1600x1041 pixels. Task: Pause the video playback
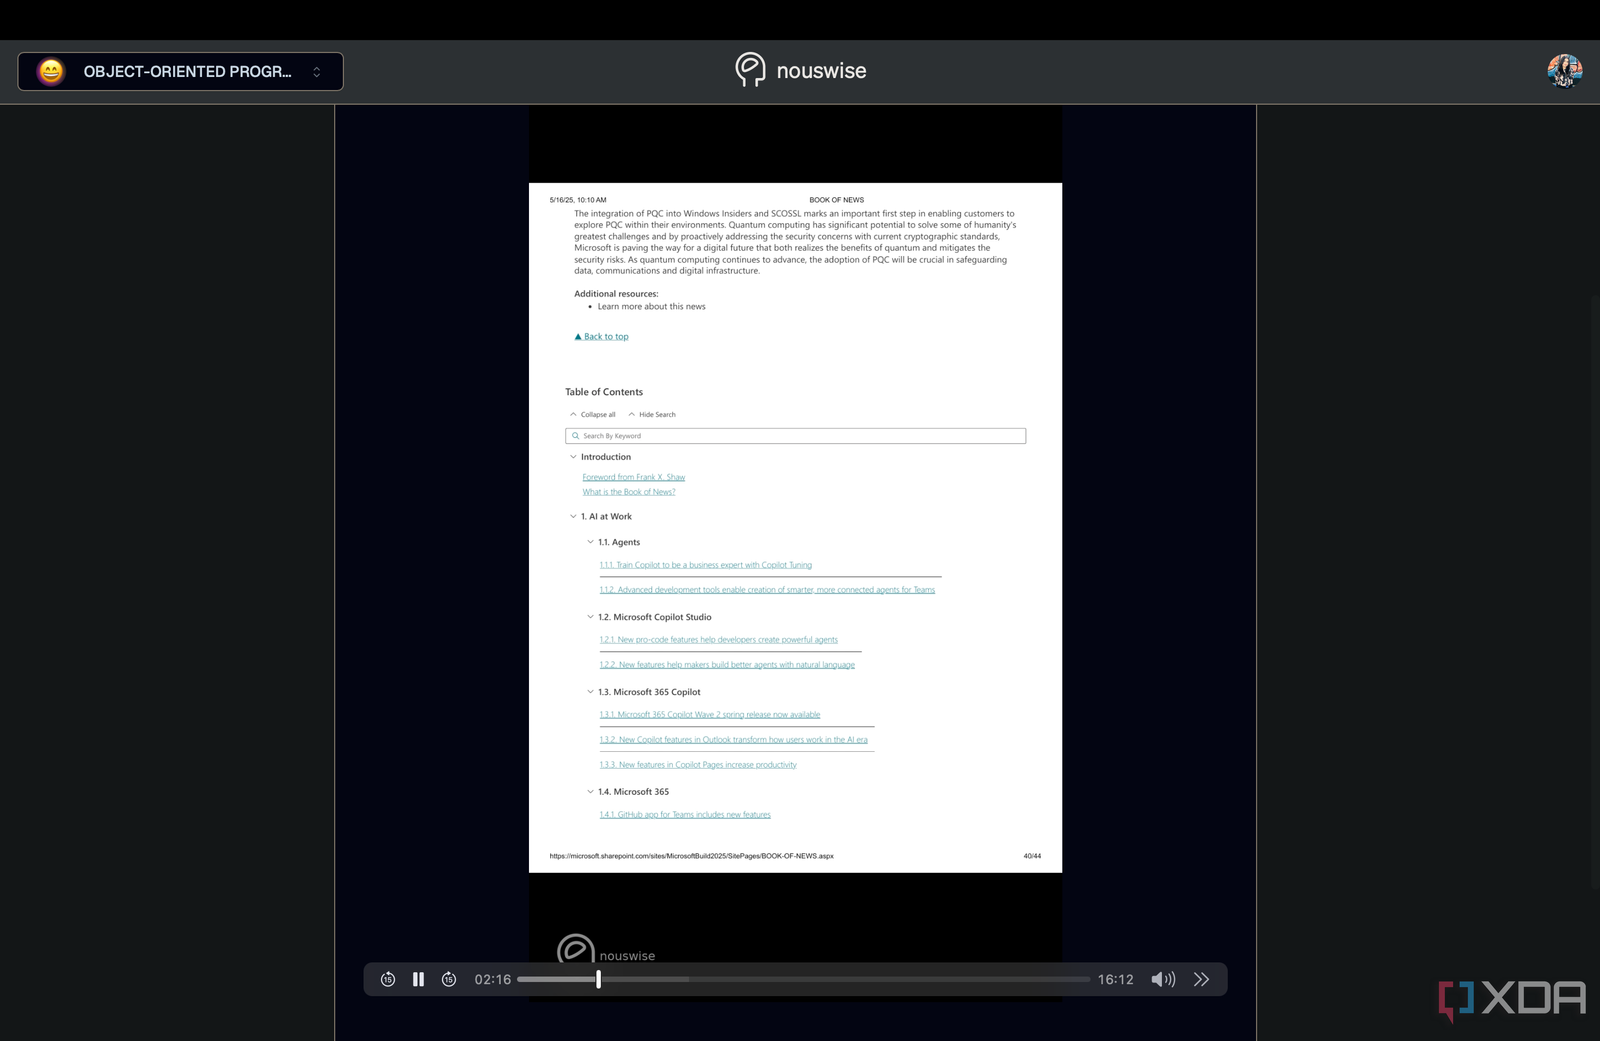[418, 979]
